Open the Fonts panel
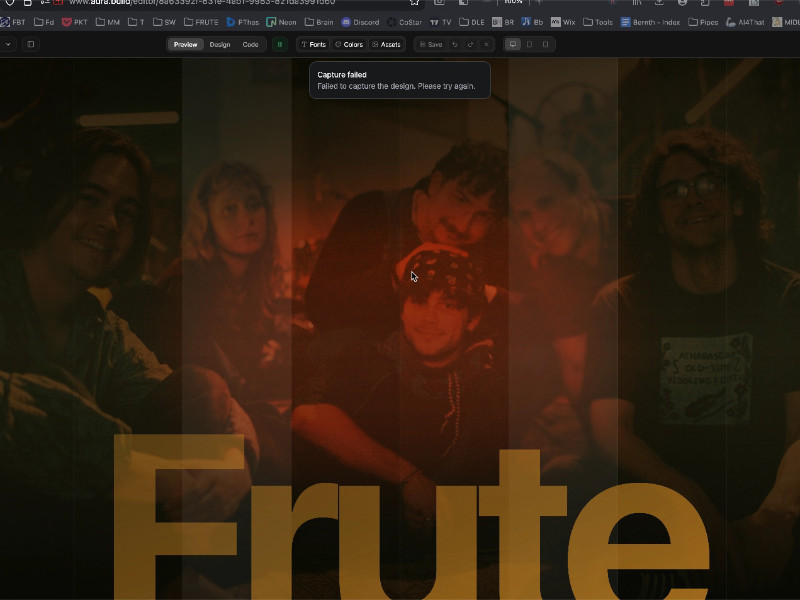The image size is (800, 600). (314, 44)
